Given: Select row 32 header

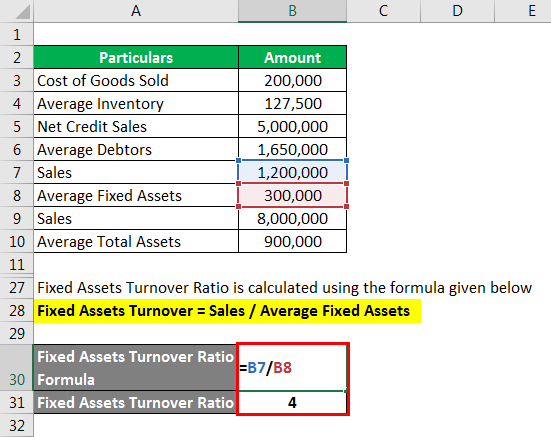Looking at the screenshot, I should click(x=17, y=425).
